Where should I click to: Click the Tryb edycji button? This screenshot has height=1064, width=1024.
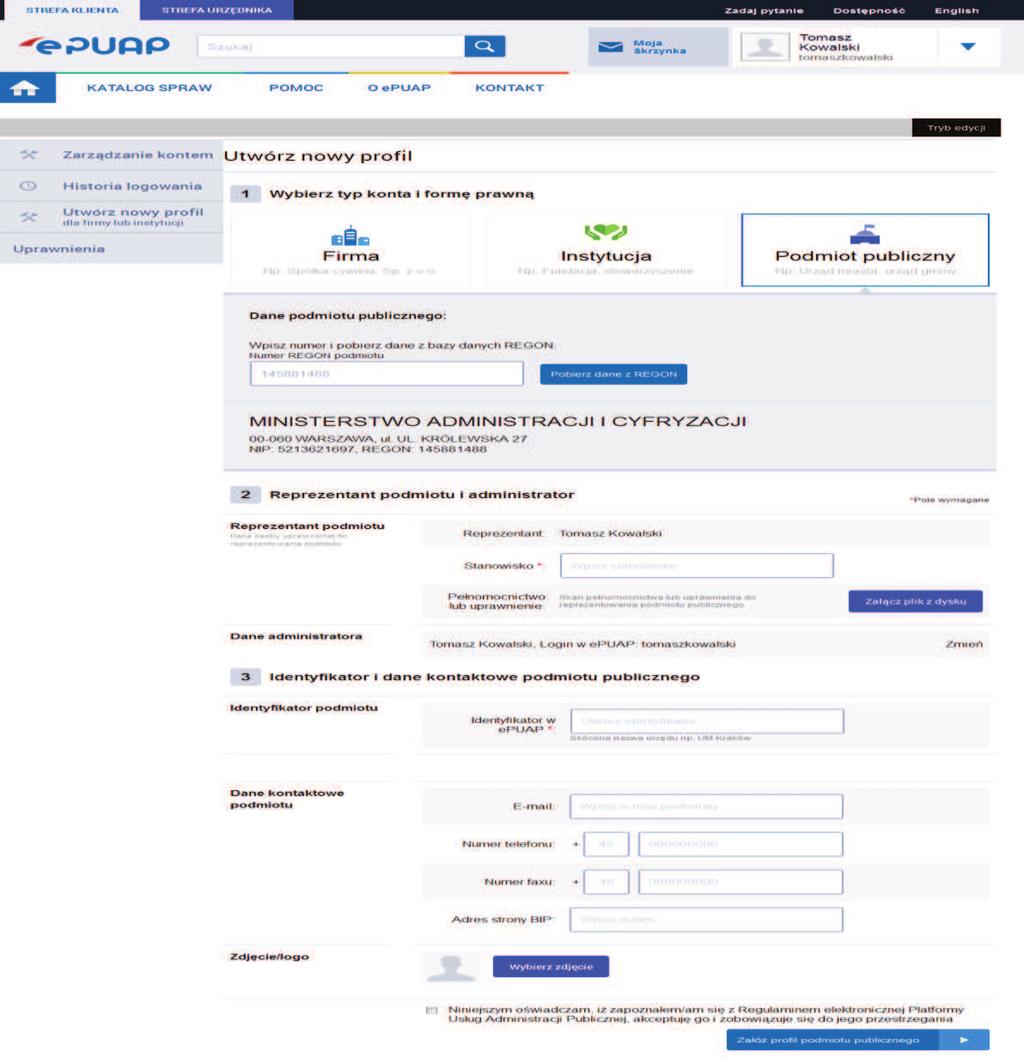(x=956, y=128)
